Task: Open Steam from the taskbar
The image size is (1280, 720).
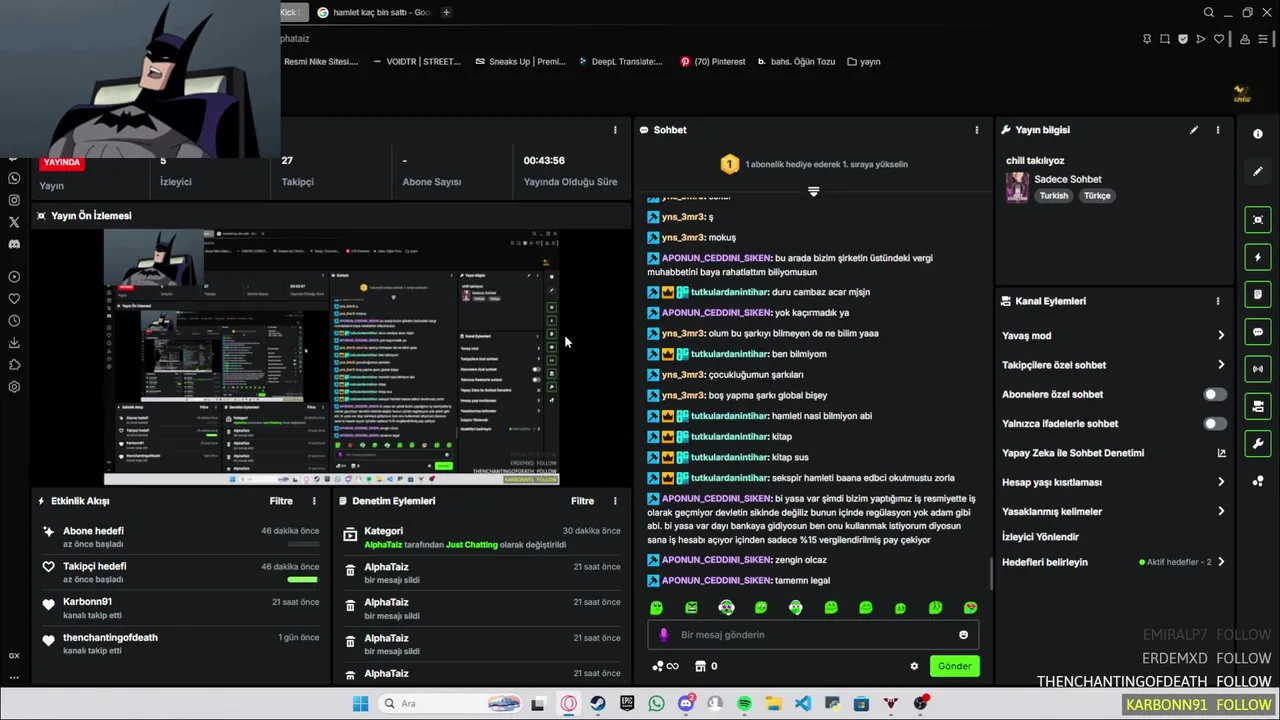Action: click(x=598, y=704)
